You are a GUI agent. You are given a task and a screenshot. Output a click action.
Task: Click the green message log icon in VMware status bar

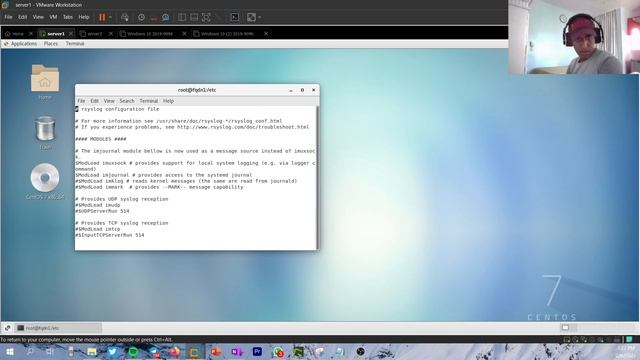coord(629,339)
